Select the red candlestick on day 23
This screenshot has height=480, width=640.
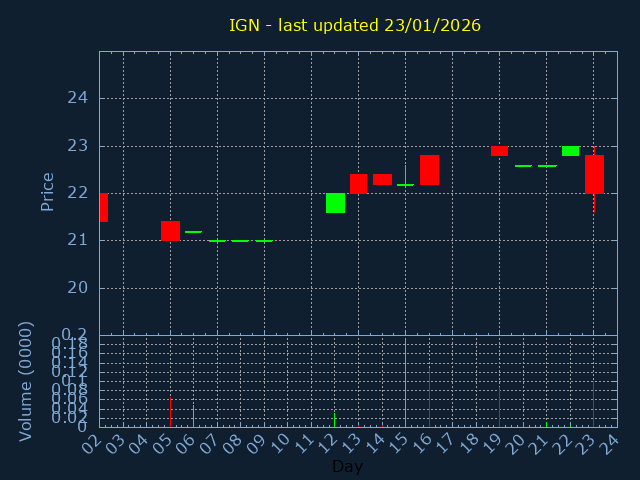pyautogui.click(x=594, y=174)
